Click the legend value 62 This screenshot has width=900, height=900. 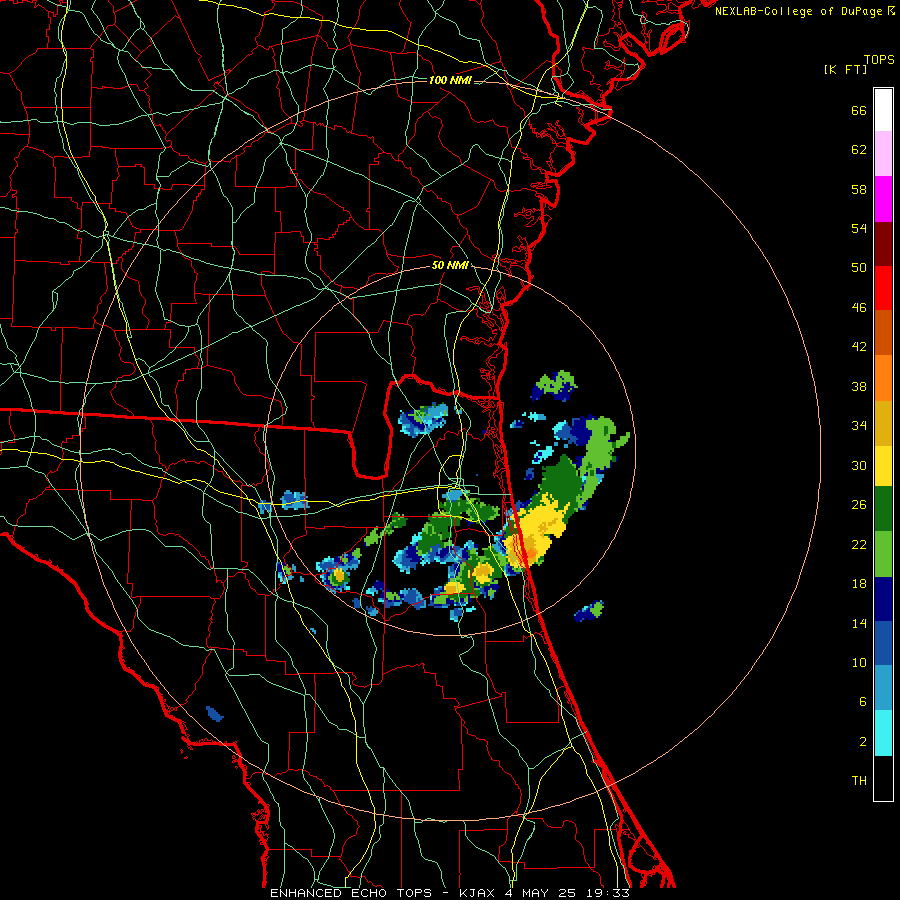859,150
